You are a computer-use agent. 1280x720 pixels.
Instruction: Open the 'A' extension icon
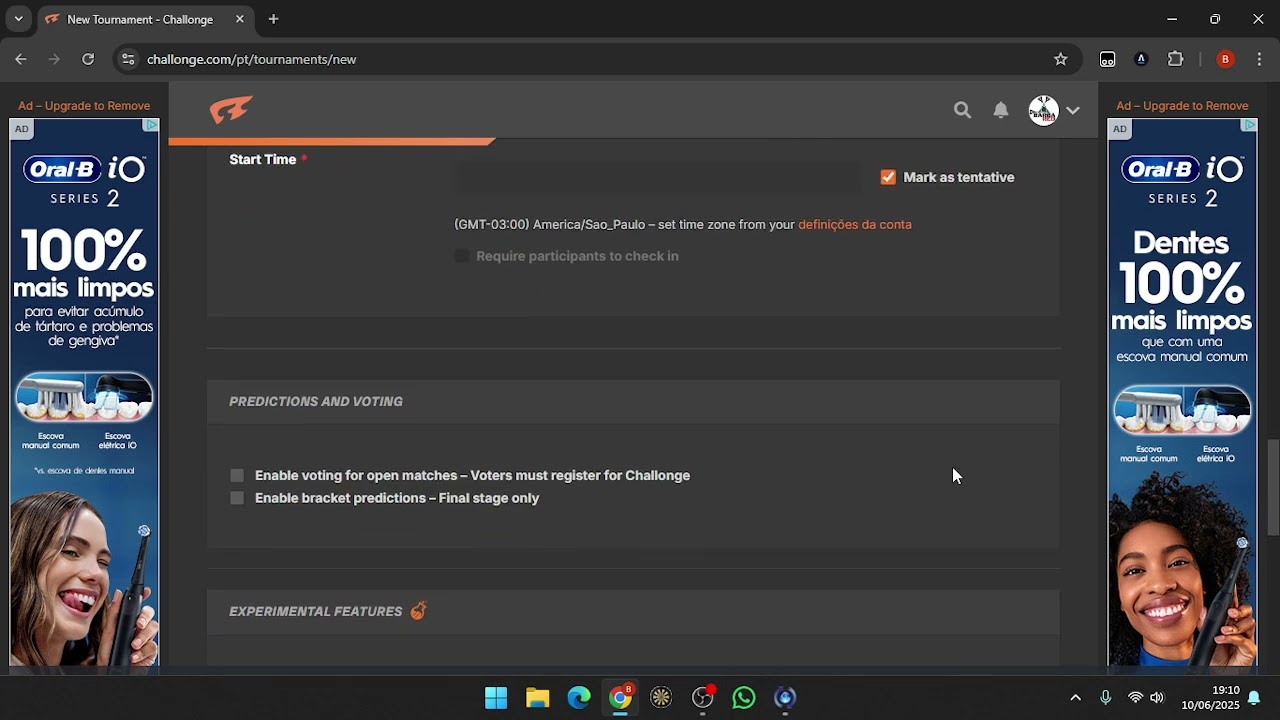(1141, 59)
